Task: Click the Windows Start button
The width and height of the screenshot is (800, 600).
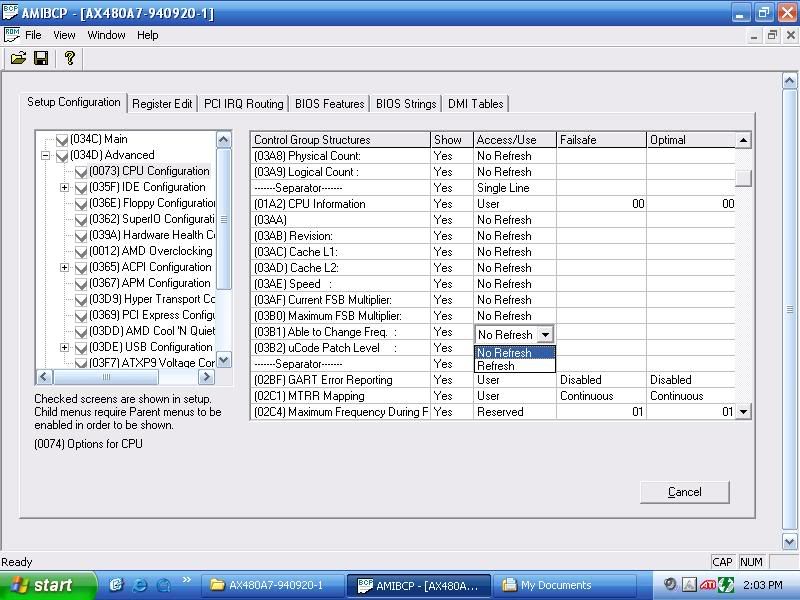Action: [x=47, y=585]
